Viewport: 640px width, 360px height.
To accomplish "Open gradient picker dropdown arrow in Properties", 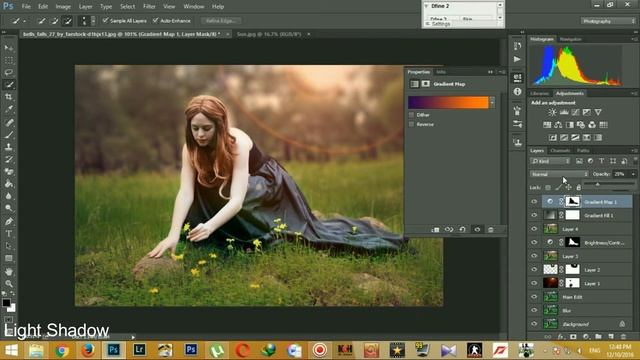I will 492,102.
